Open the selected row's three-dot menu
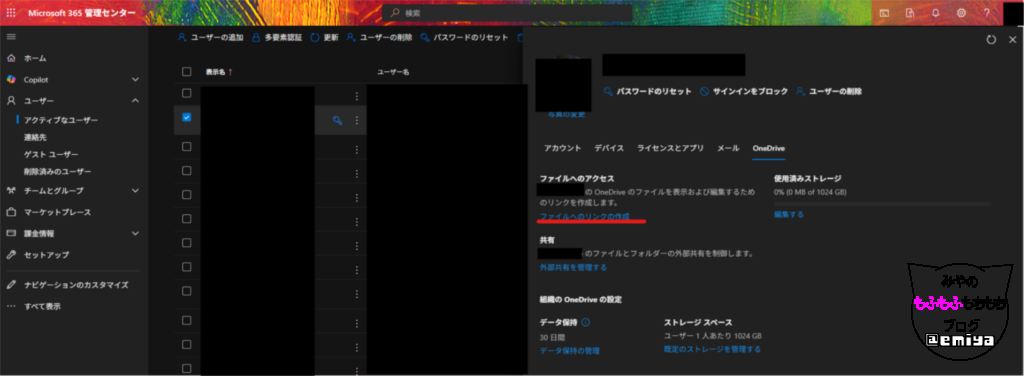The image size is (1024, 376). coord(357,120)
